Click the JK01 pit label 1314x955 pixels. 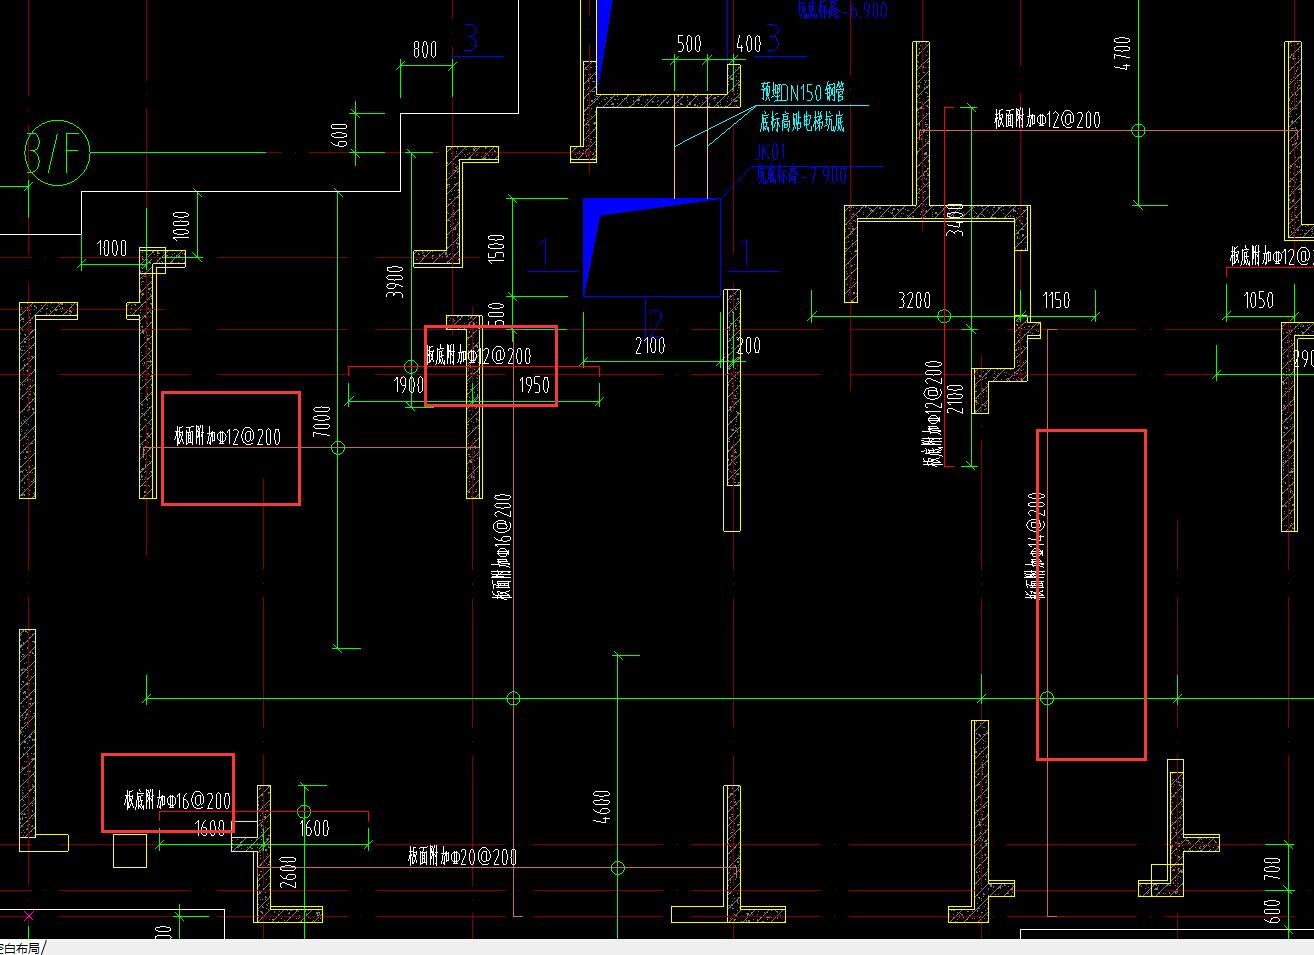[x=772, y=153]
